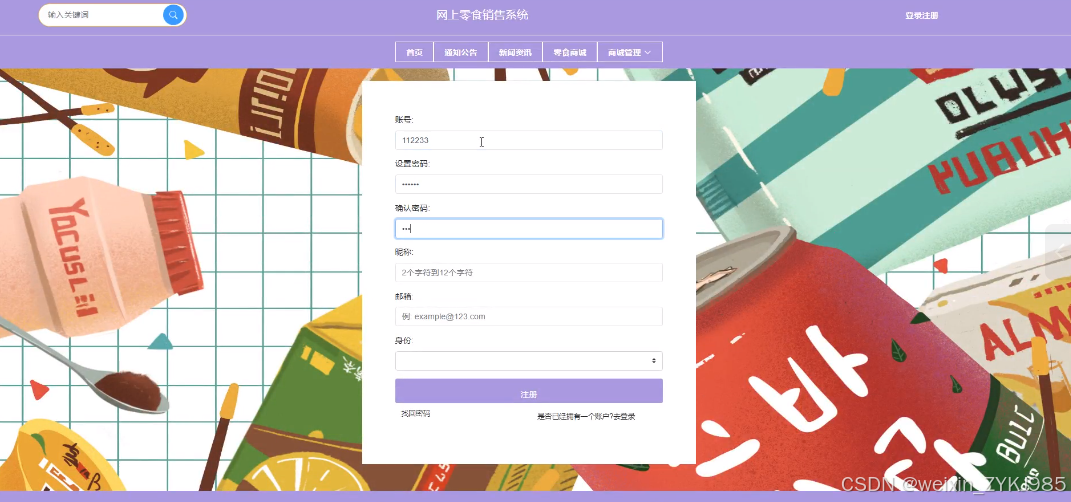Click the 找回密码 link
This screenshot has width=1071, height=502.
click(415, 414)
